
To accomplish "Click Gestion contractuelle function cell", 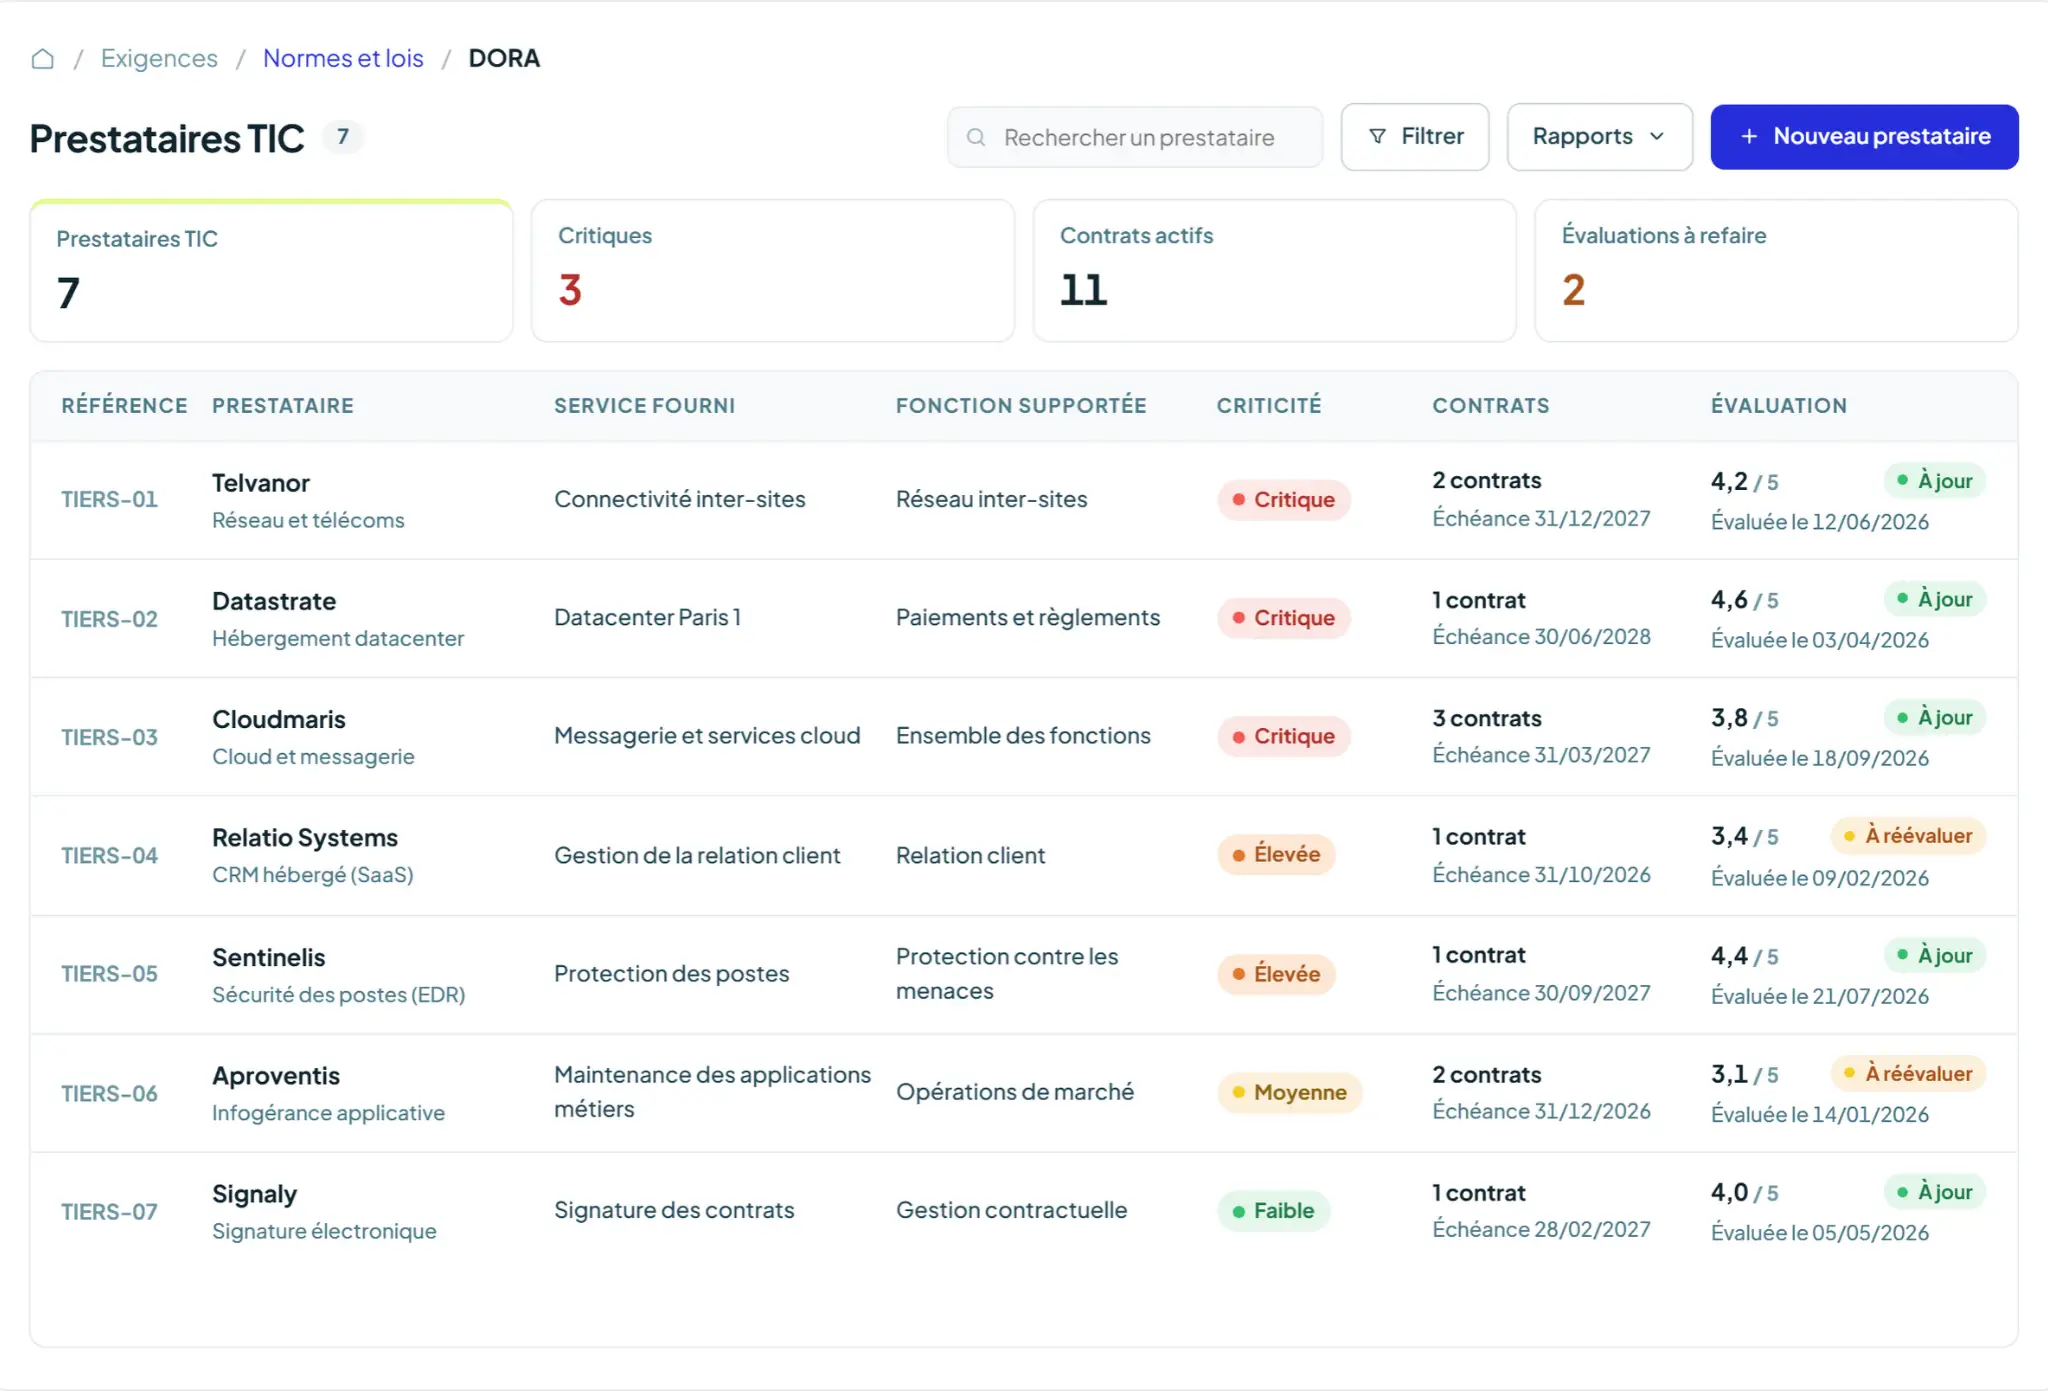I will pyautogui.click(x=1012, y=1210).
